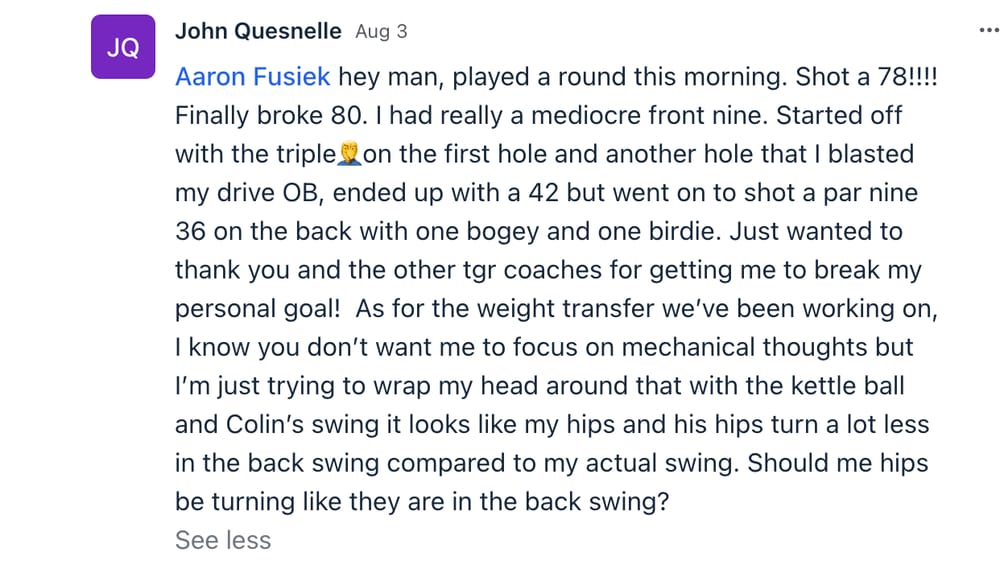Collapse the comment with See less
This screenshot has height=573, width=1000.
[223, 540]
